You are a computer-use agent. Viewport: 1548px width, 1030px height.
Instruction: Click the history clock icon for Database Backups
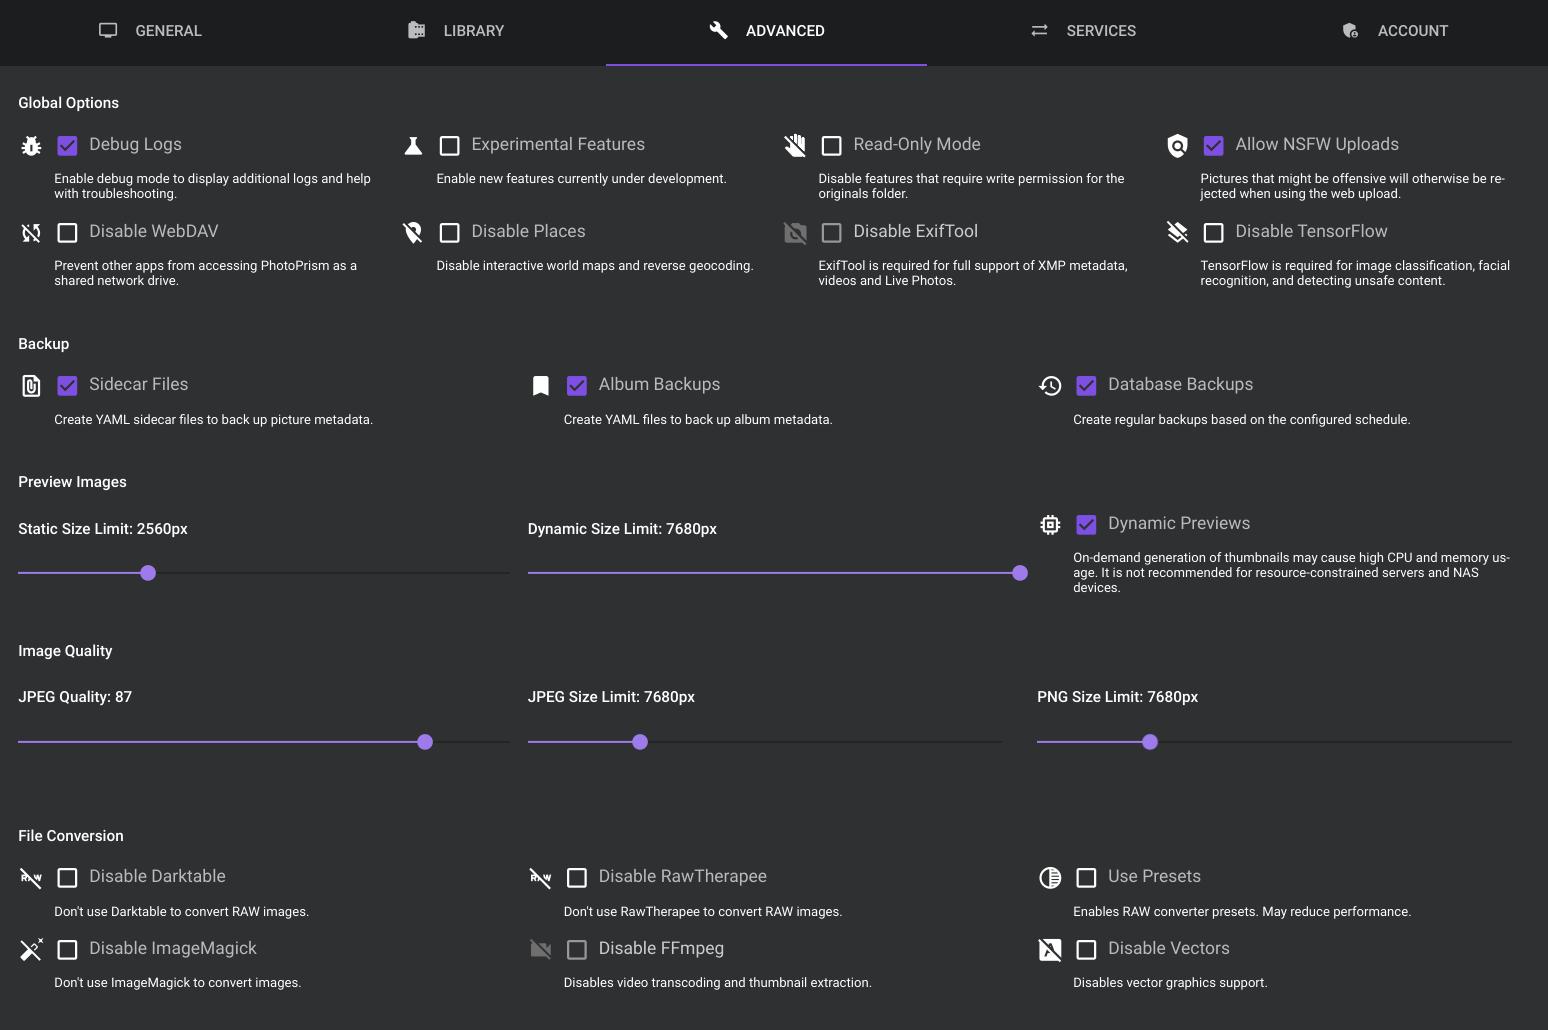point(1050,386)
